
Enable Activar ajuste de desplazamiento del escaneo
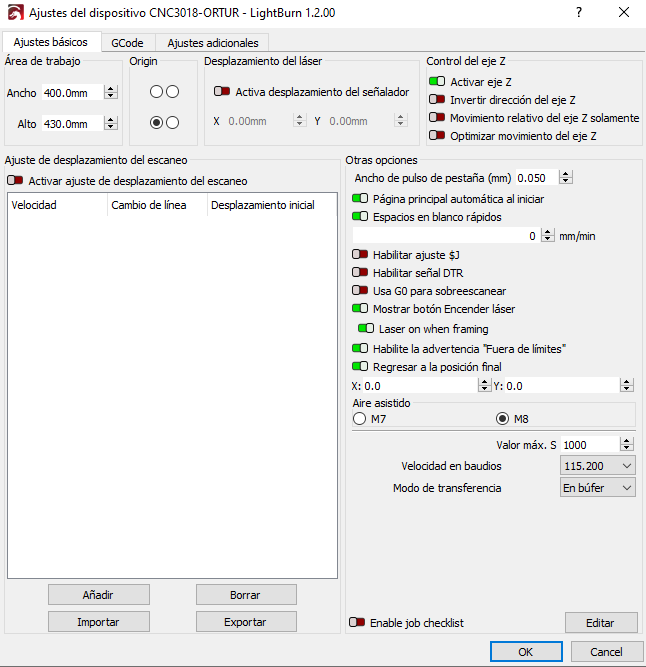coord(15,180)
